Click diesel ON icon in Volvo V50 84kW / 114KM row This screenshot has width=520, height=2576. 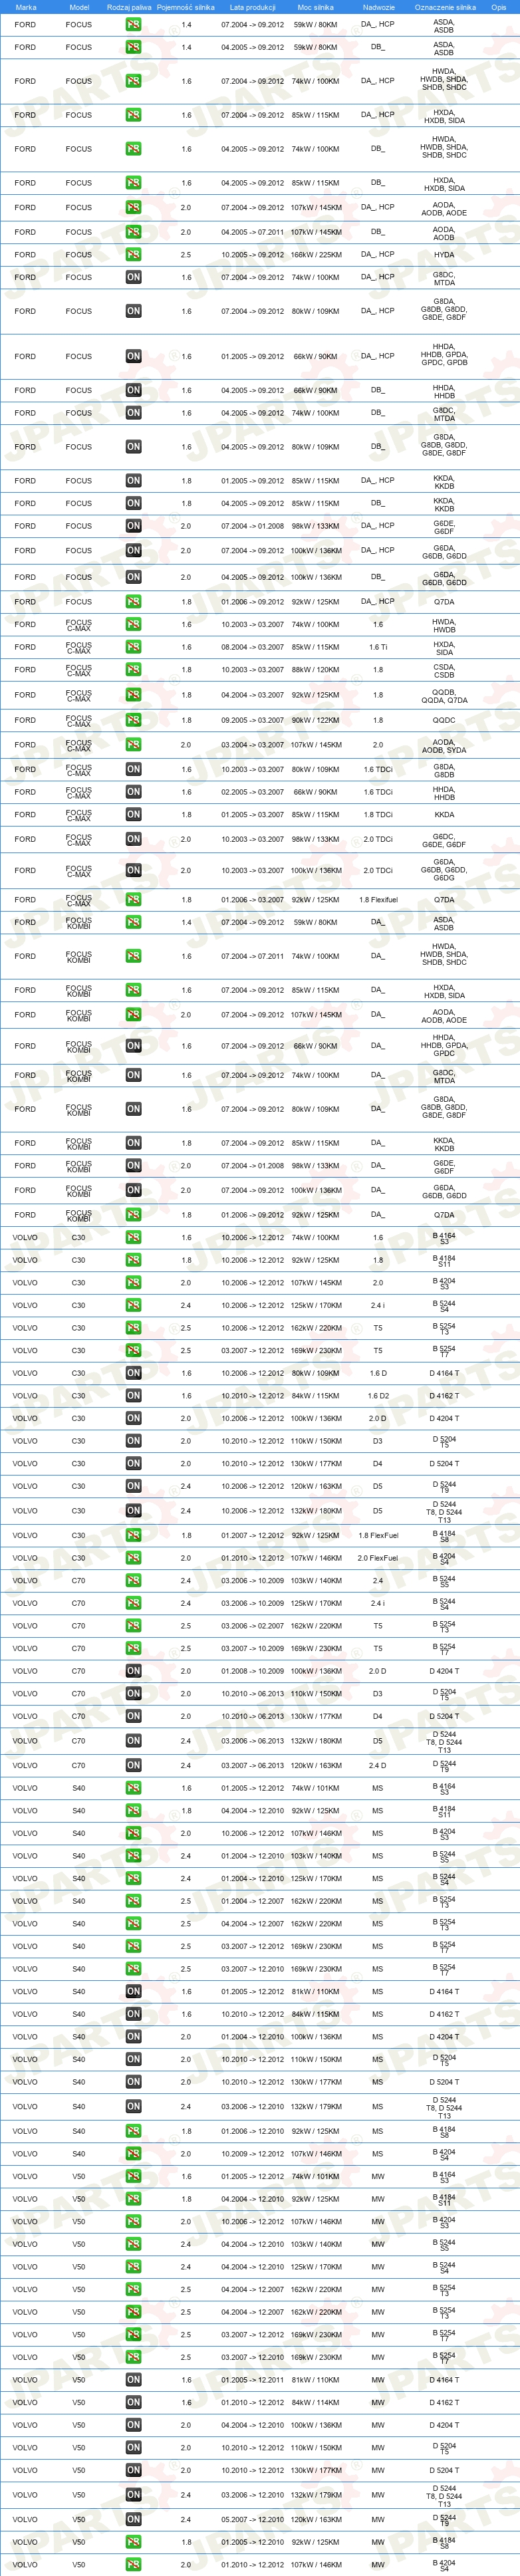(x=133, y=2402)
